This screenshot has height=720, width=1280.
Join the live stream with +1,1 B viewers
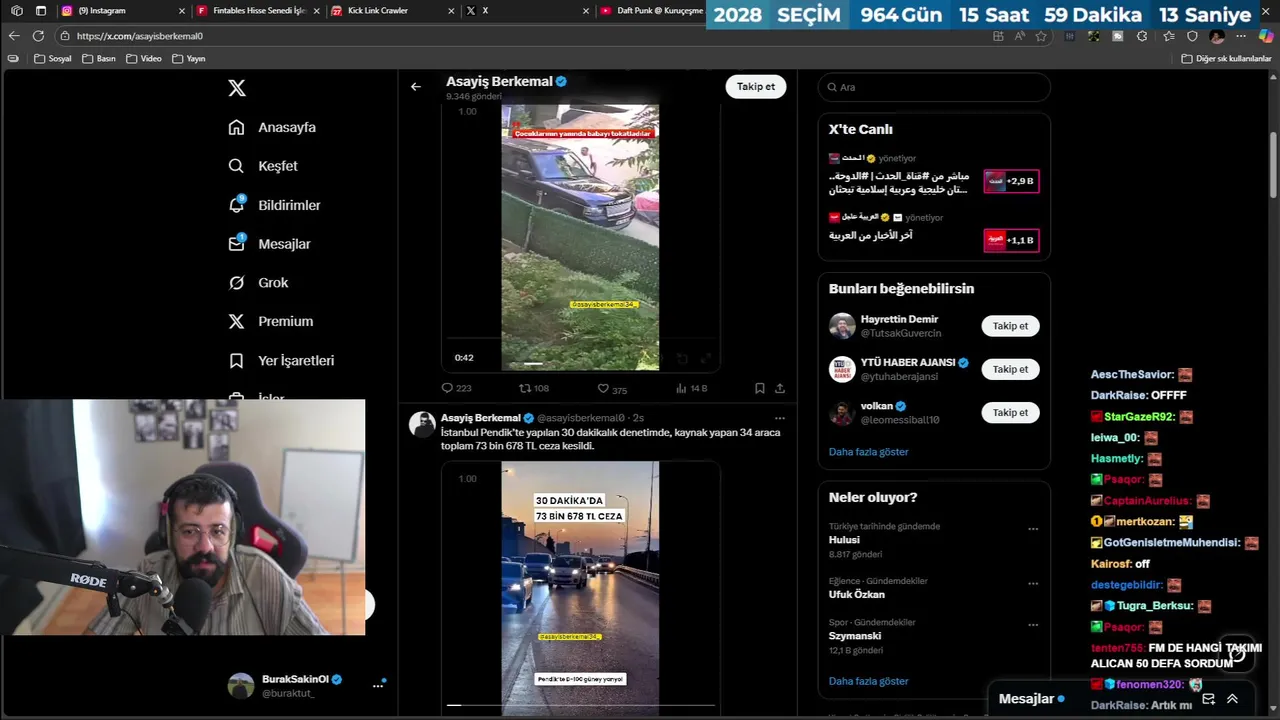pyautogui.click(x=1011, y=240)
